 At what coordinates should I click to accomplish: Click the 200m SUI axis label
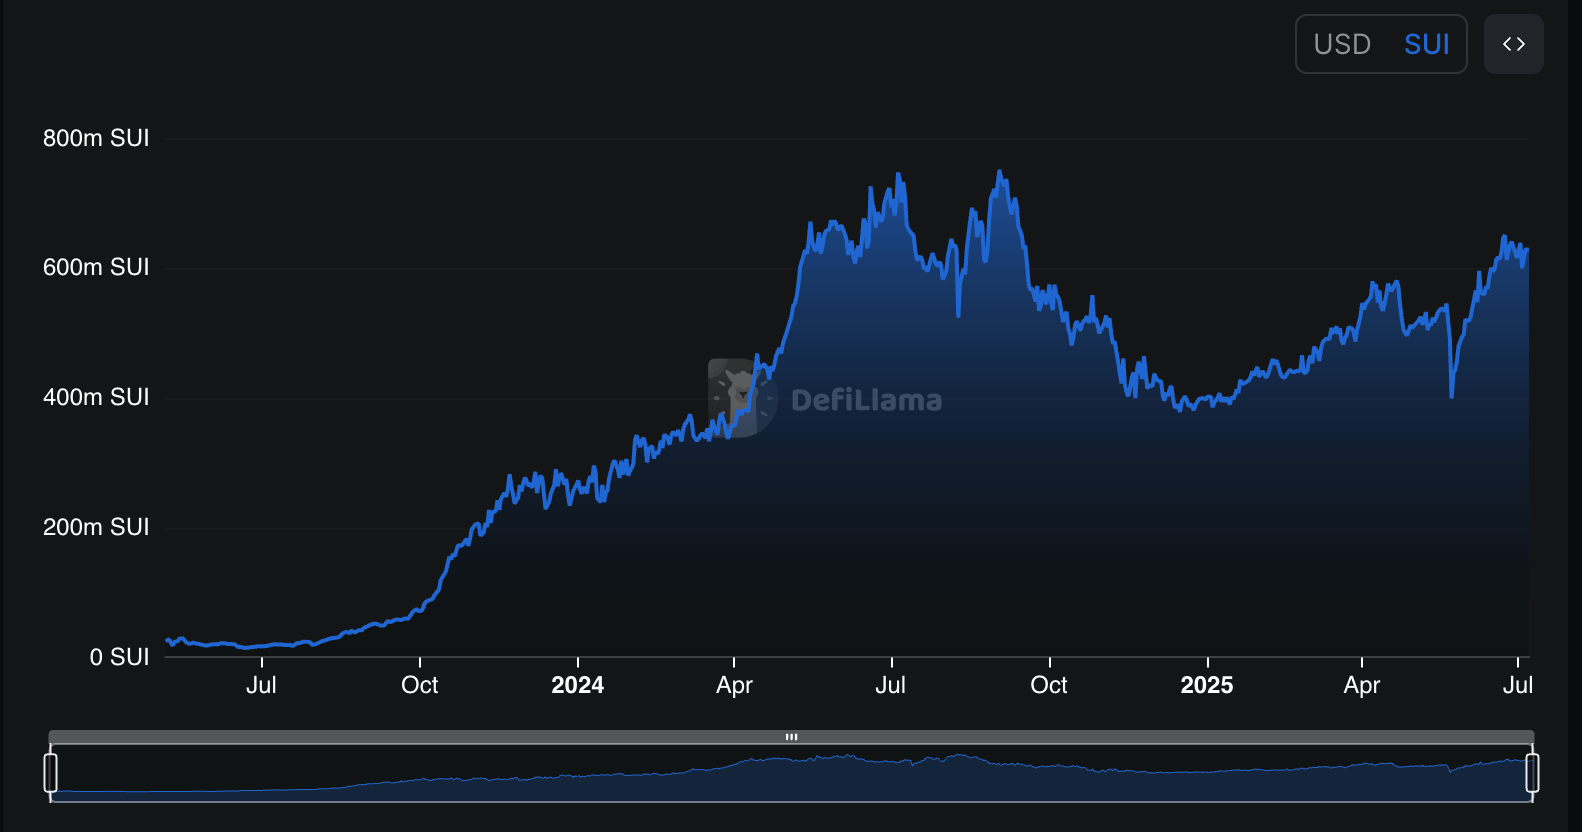point(96,527)
